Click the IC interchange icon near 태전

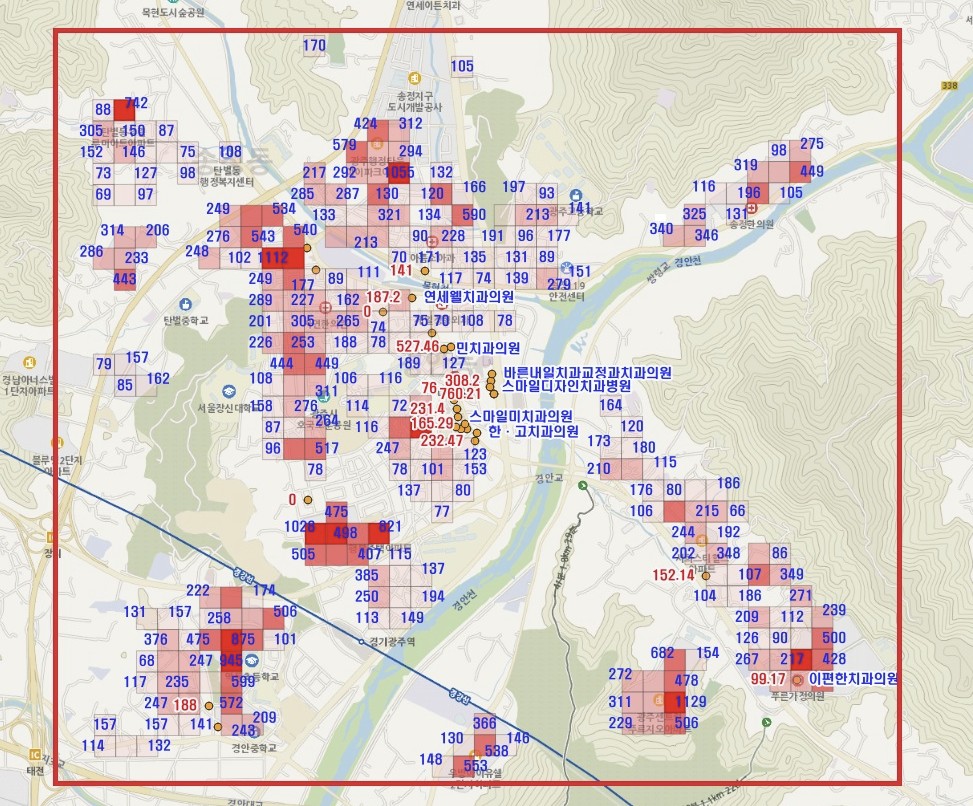pyautogui.click(x=35, y=755)
